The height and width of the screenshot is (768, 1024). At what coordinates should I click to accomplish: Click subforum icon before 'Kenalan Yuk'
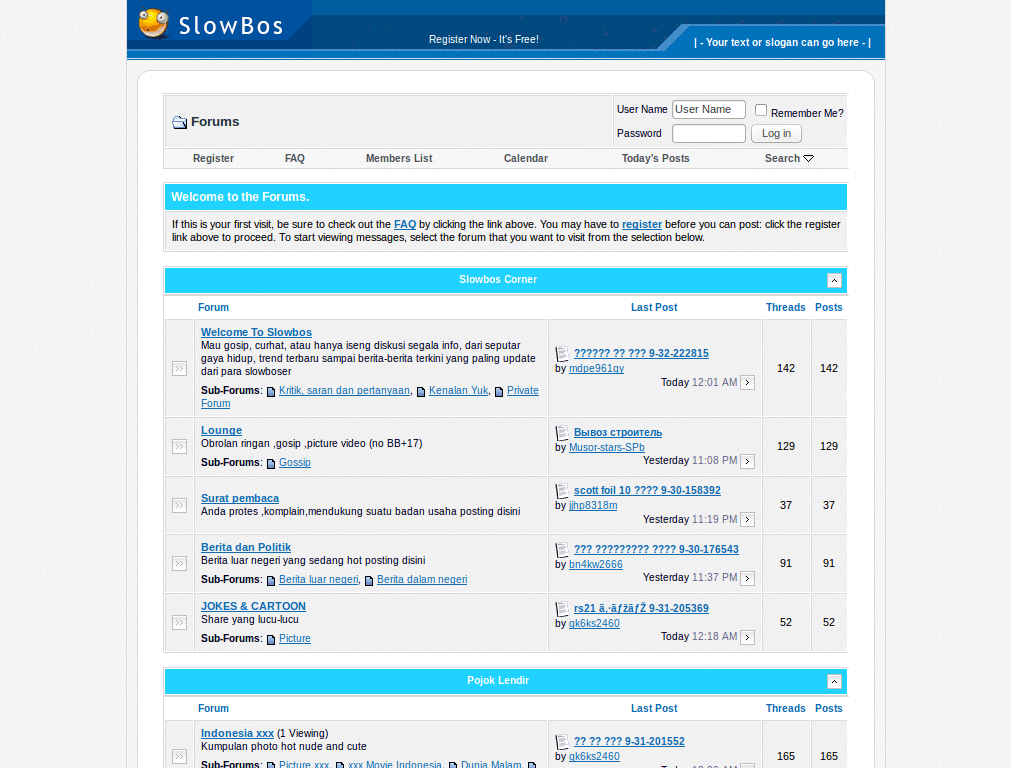pyautogui.click(x=421, y=392)
